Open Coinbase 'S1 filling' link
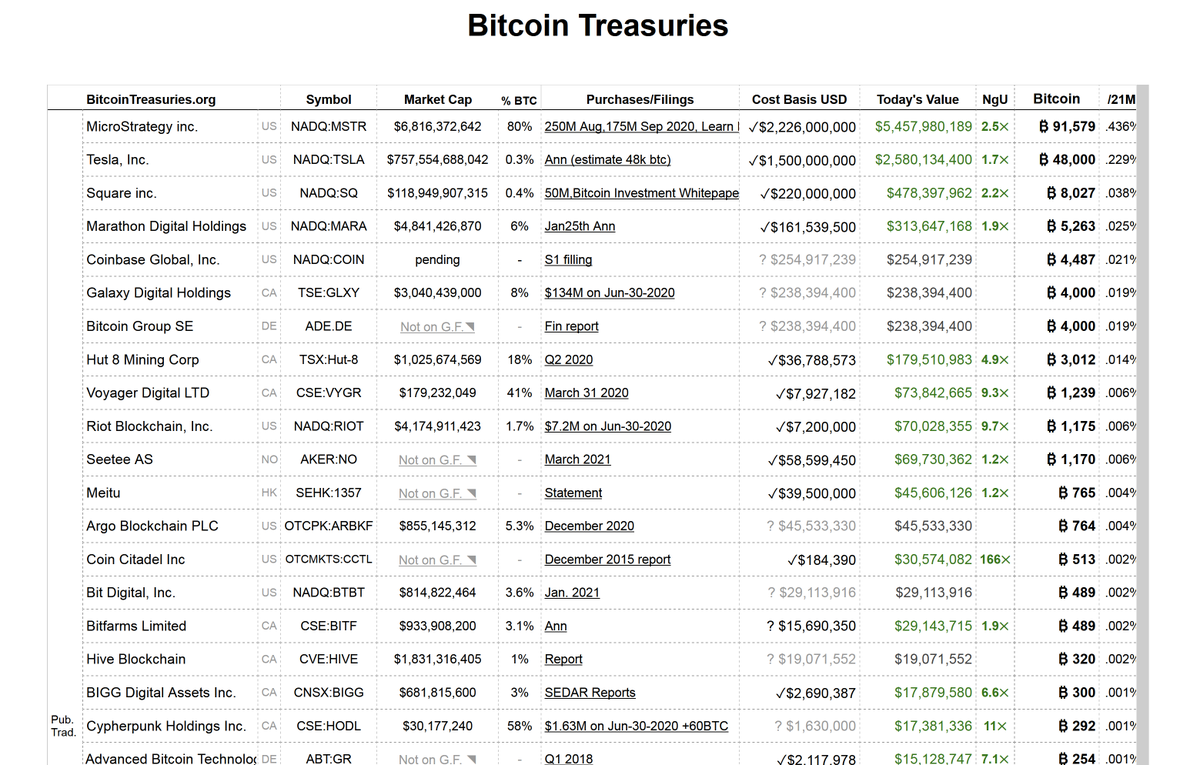1200x765 pixels. pos(568,260)
